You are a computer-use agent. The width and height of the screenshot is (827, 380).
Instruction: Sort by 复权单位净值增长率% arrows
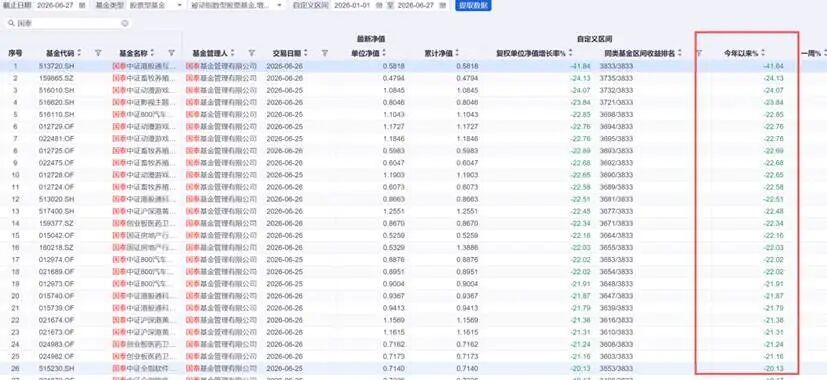571,53
